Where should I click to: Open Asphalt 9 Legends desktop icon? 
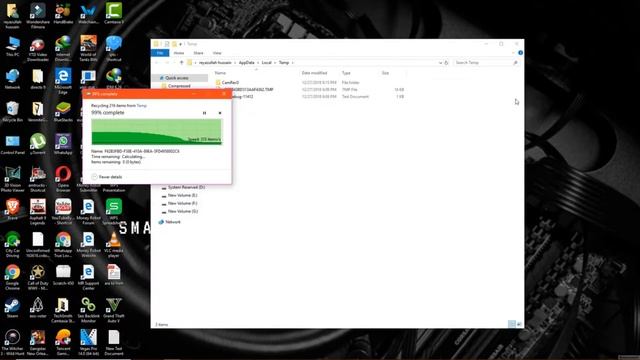(38, 212)
